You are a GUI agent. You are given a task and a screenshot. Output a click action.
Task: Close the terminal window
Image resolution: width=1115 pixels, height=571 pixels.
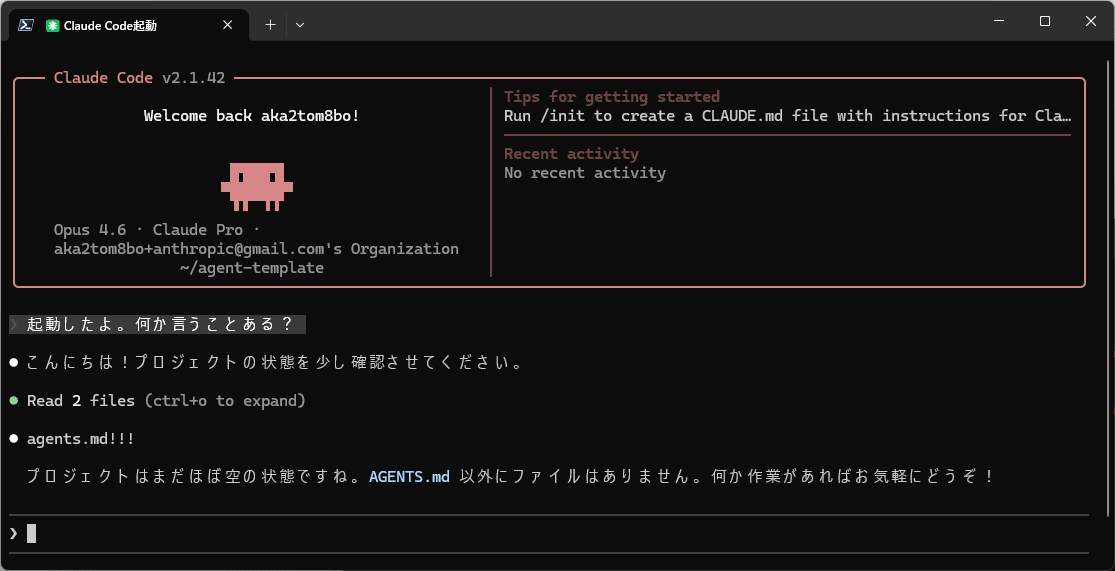(1090, 21)
